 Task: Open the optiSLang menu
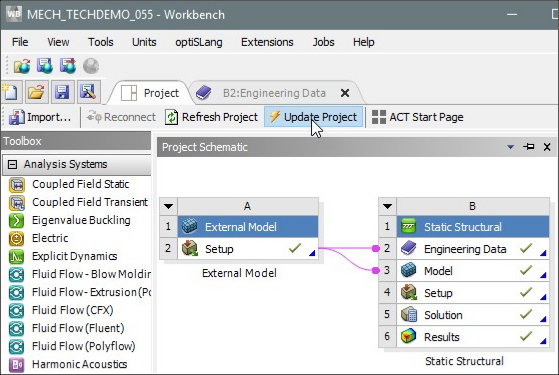[x=199, y=42]
